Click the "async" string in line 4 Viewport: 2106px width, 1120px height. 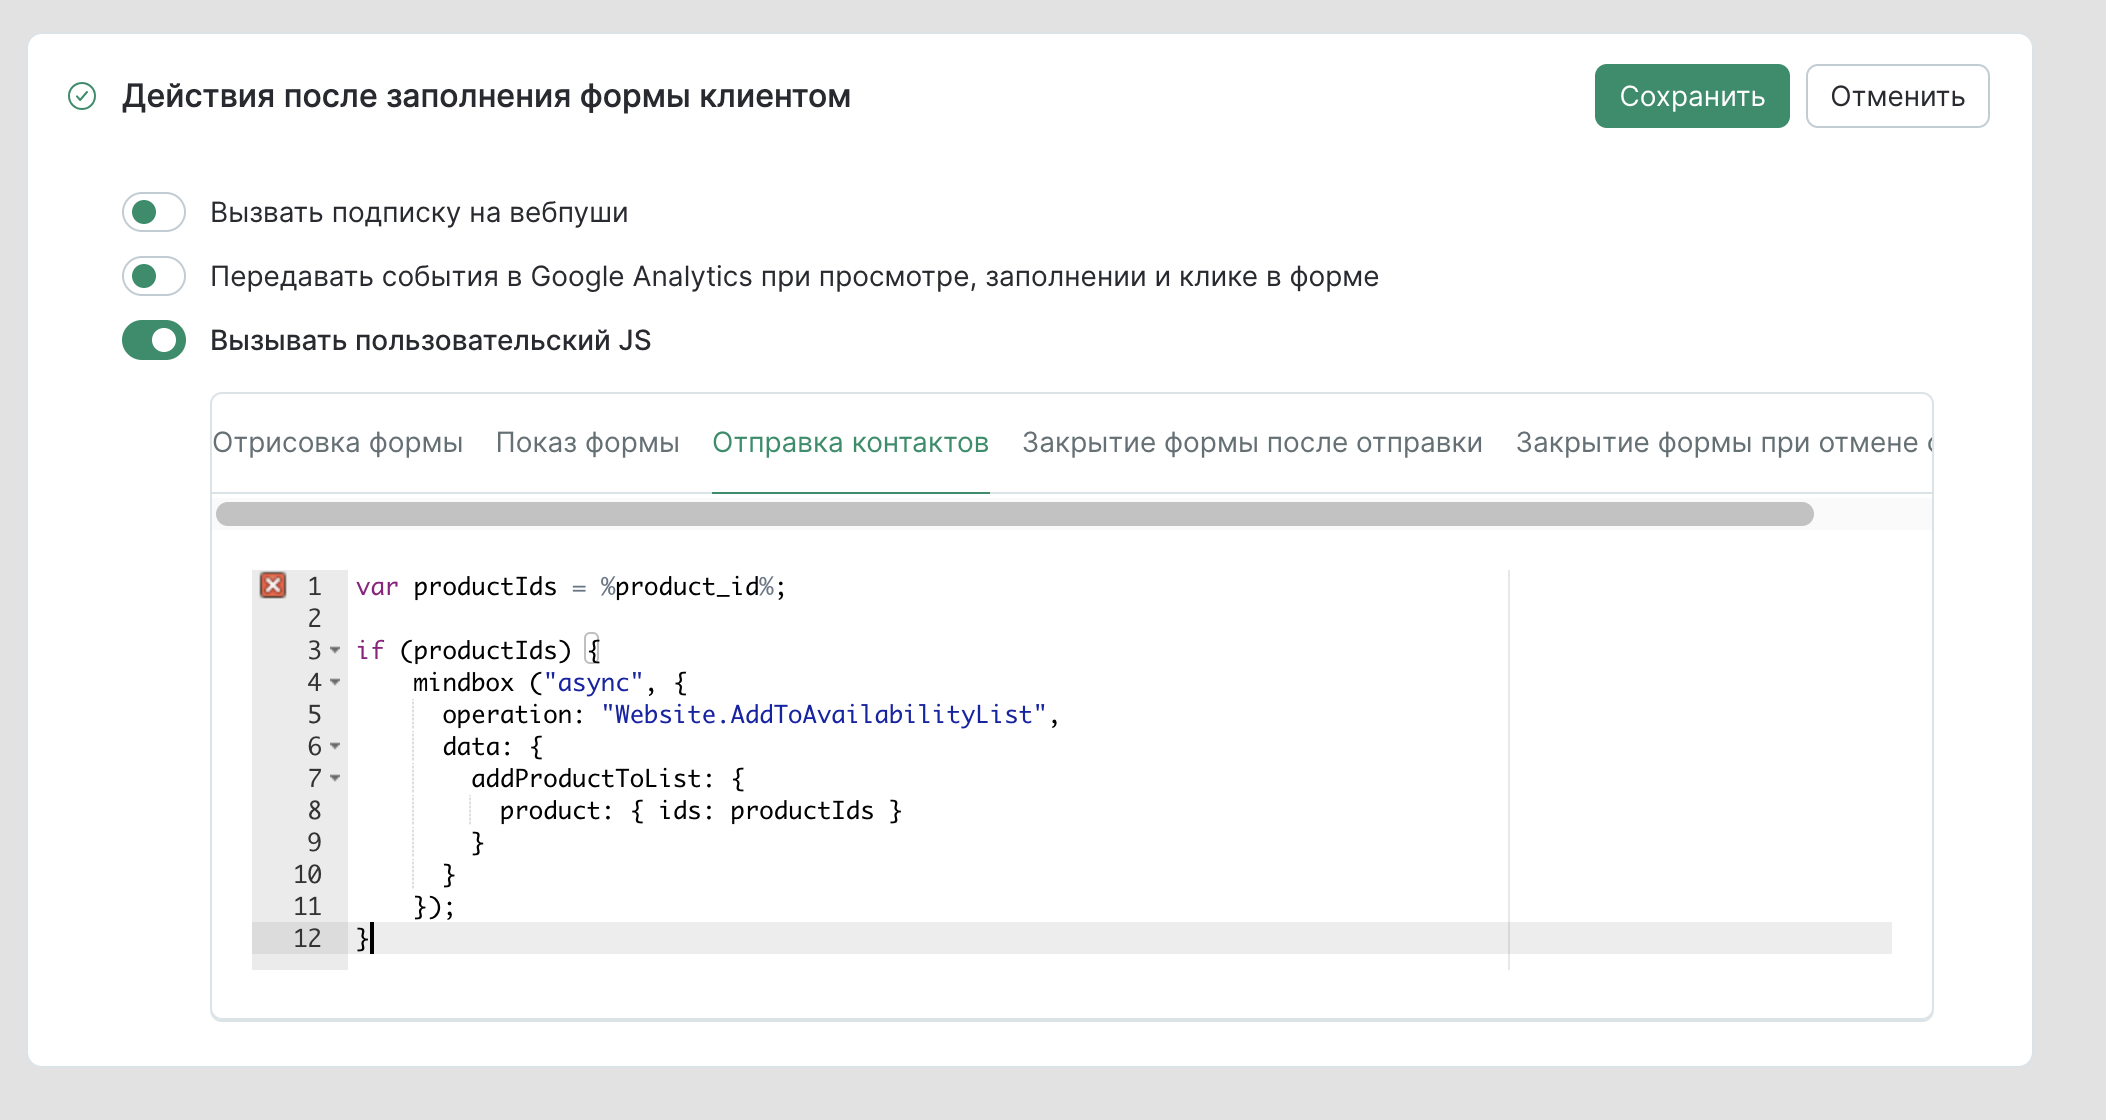coord(593,682)
